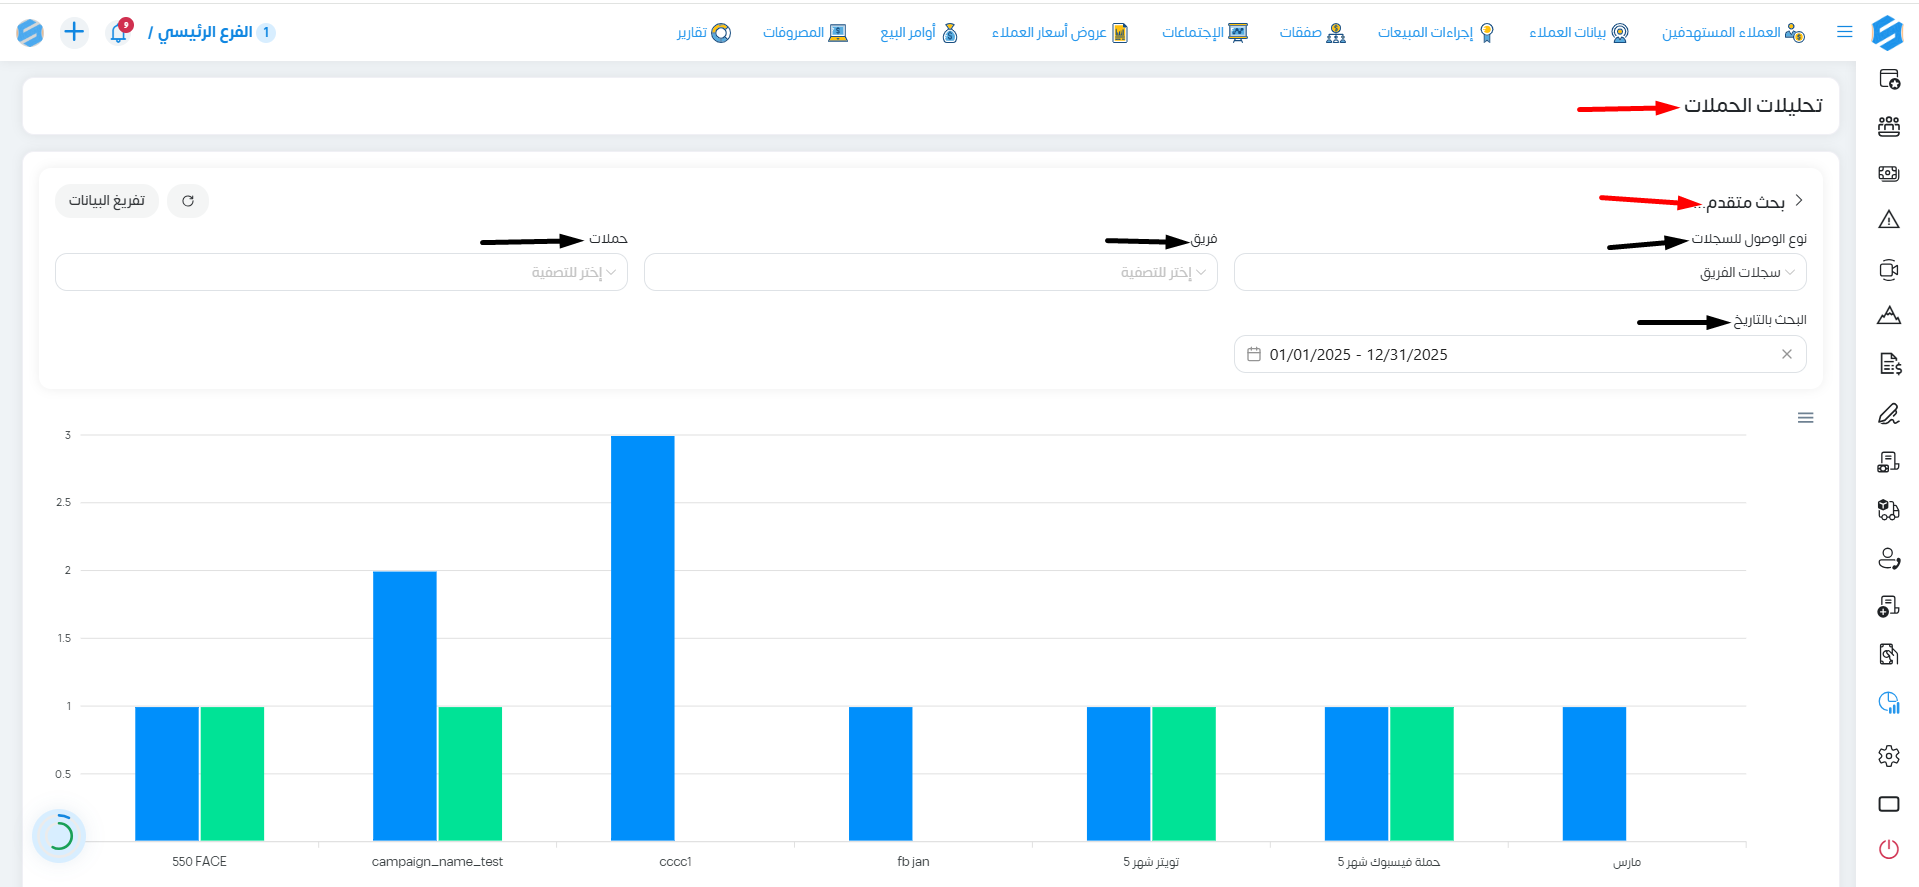Viewport: 1919px width, 887px height.
Task: Open the cash money sidebar icon
Action: click(x=1888, y=173)
